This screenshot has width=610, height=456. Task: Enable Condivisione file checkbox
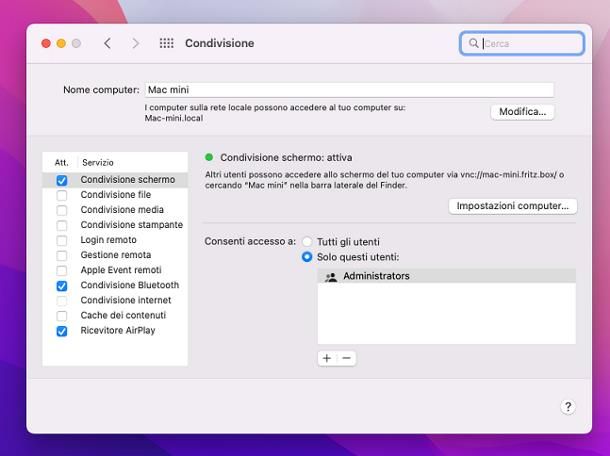61,195
